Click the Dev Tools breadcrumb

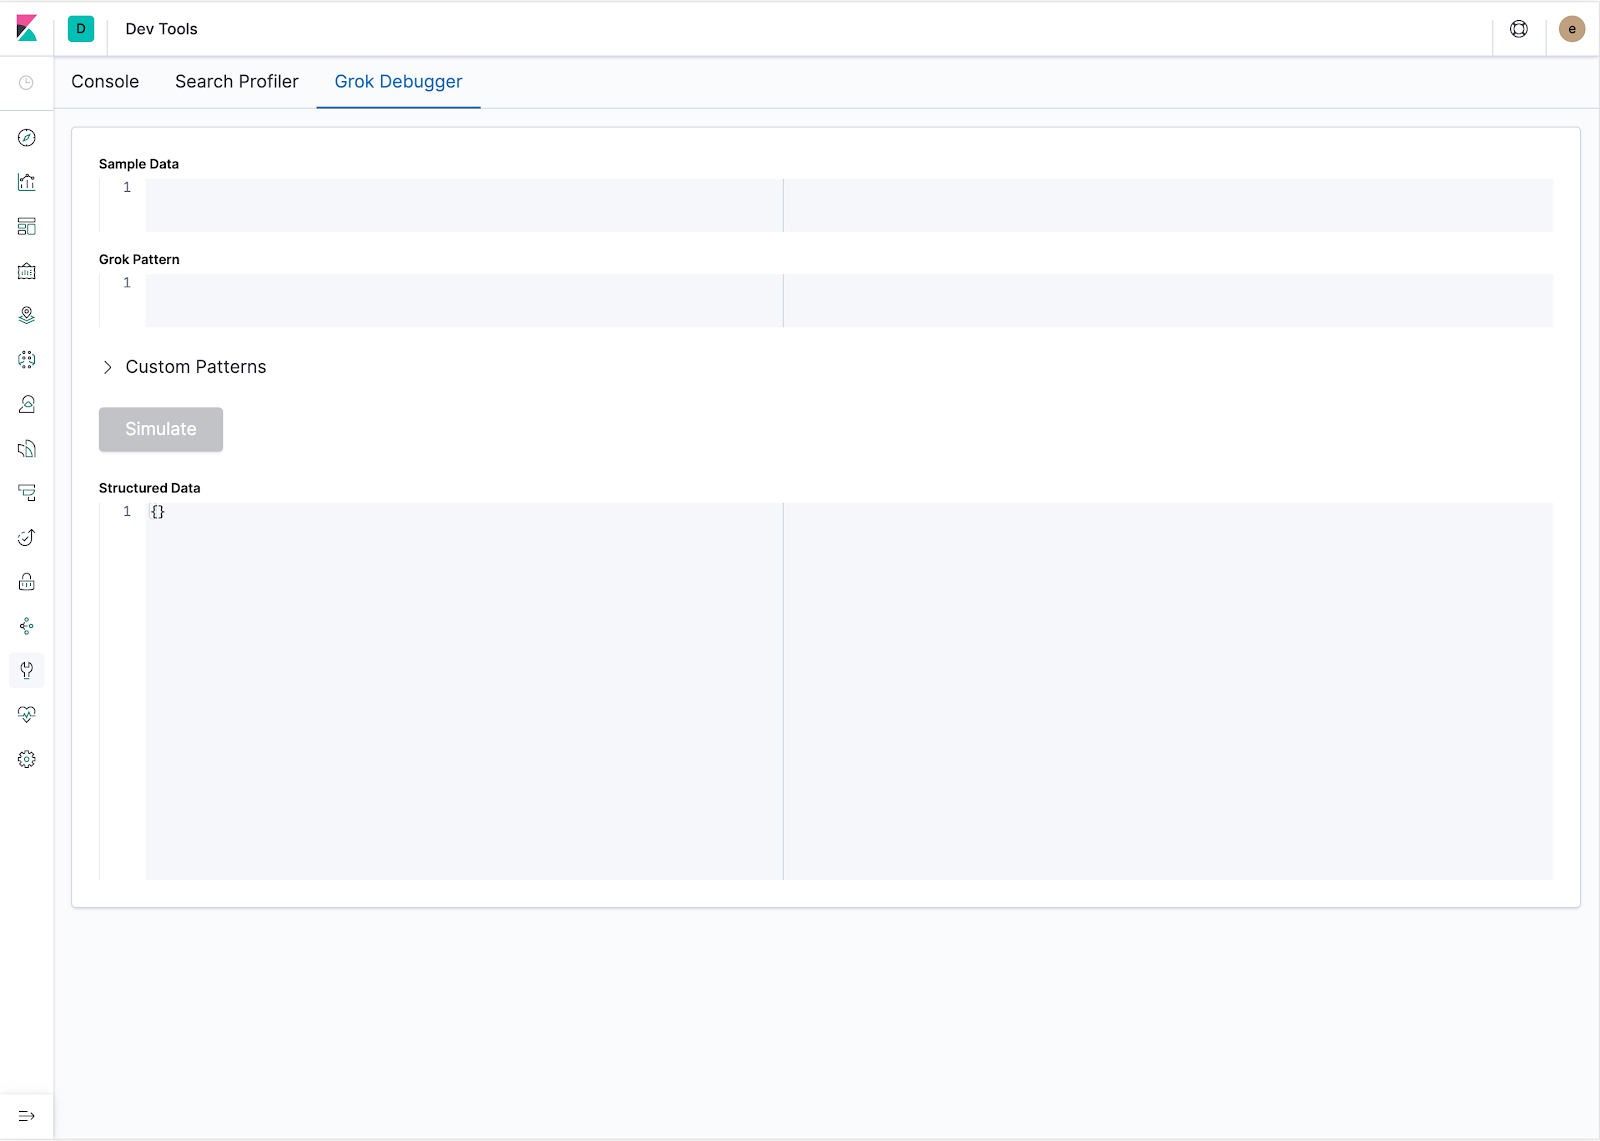pos(161,29)
